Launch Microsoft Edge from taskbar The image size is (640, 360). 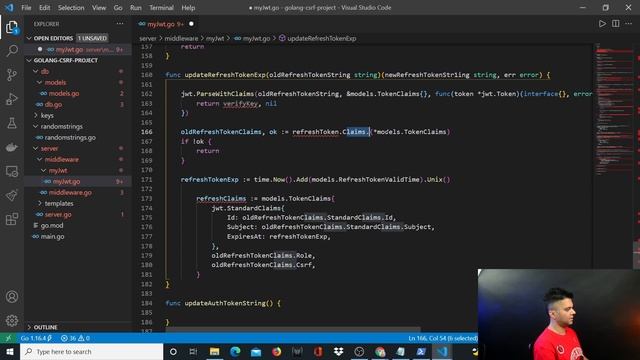235,351
